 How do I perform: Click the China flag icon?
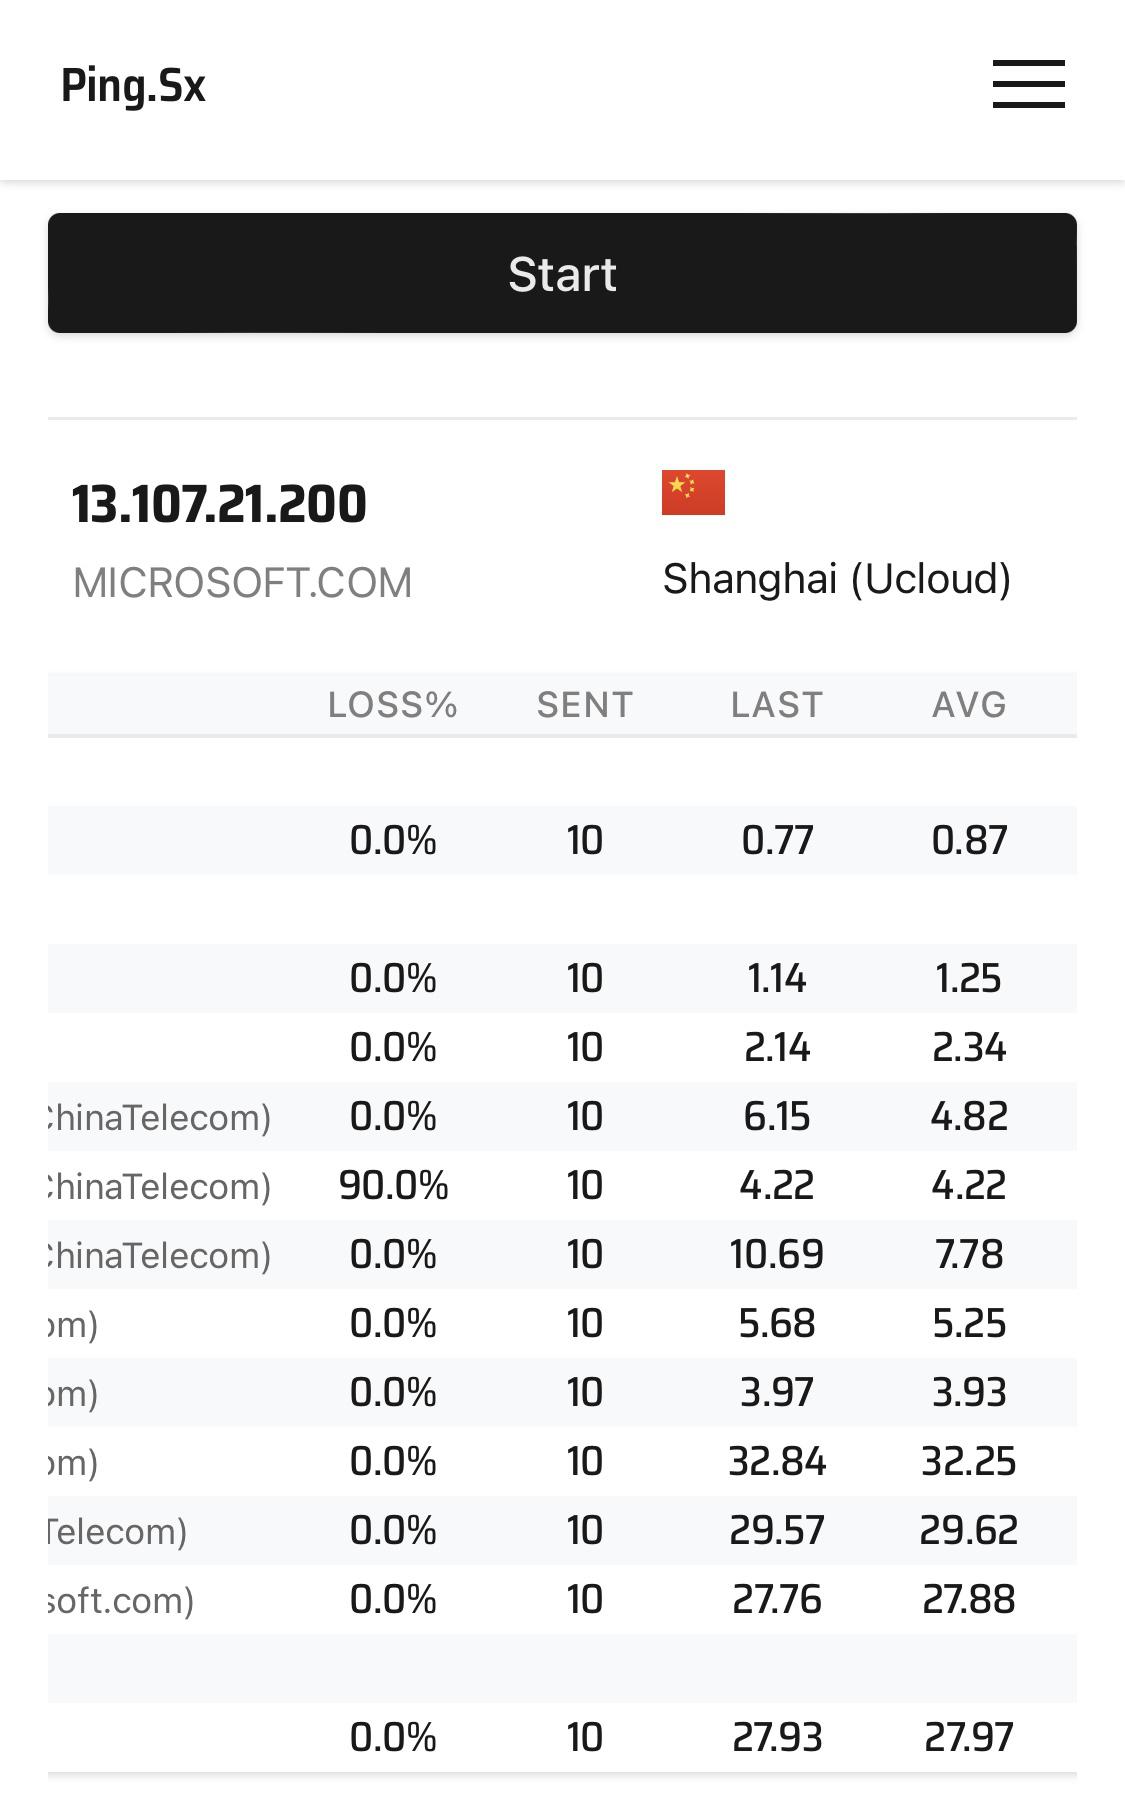(x=693, y=492)
